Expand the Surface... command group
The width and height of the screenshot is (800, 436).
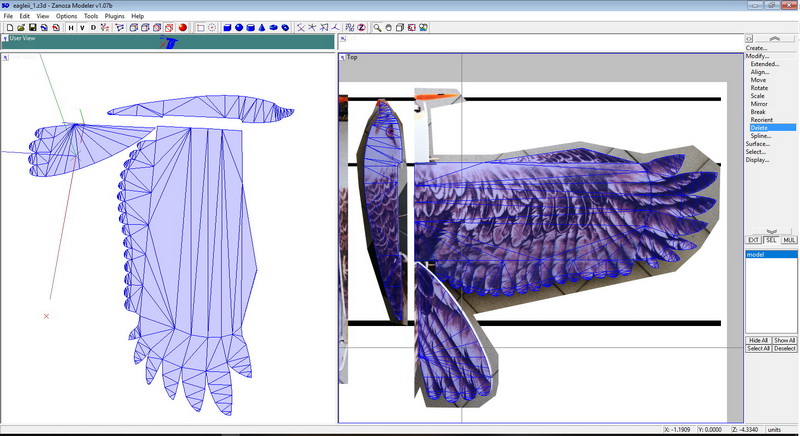[758, 143]
